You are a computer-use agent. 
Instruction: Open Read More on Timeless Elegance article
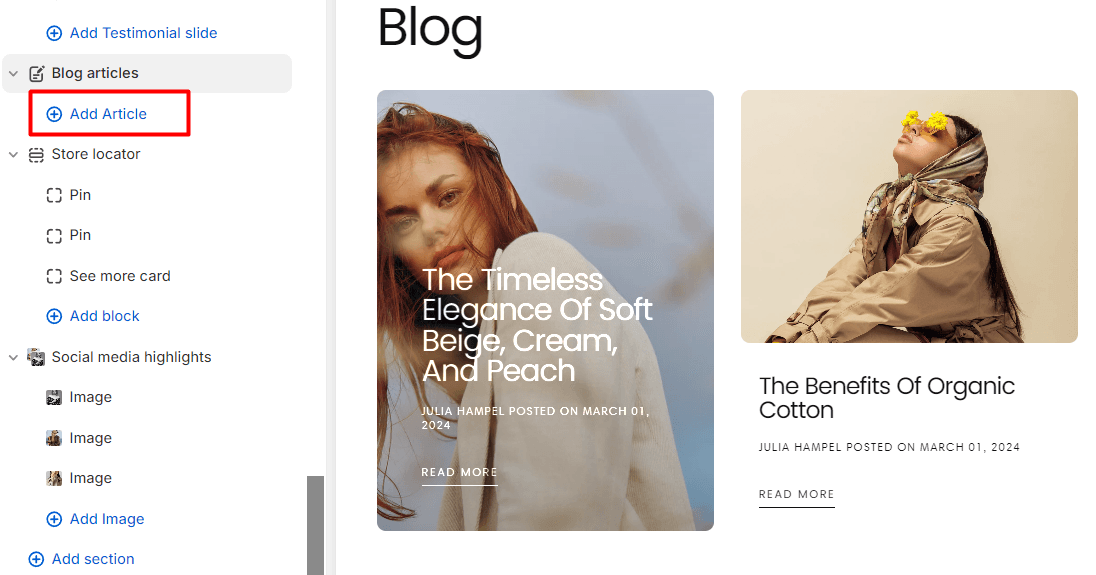(x=459, y=473)
